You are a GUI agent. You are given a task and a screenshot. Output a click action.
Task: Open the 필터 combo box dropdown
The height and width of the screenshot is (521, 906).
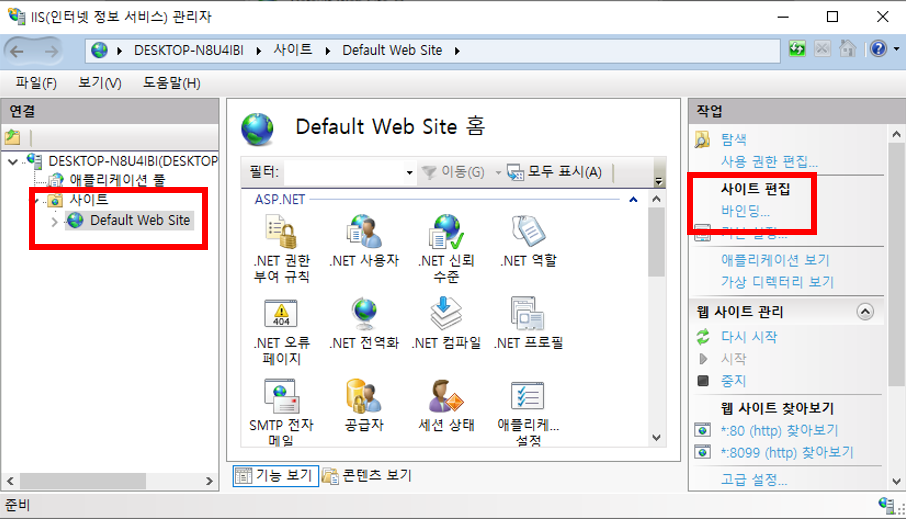pos(409,172)
